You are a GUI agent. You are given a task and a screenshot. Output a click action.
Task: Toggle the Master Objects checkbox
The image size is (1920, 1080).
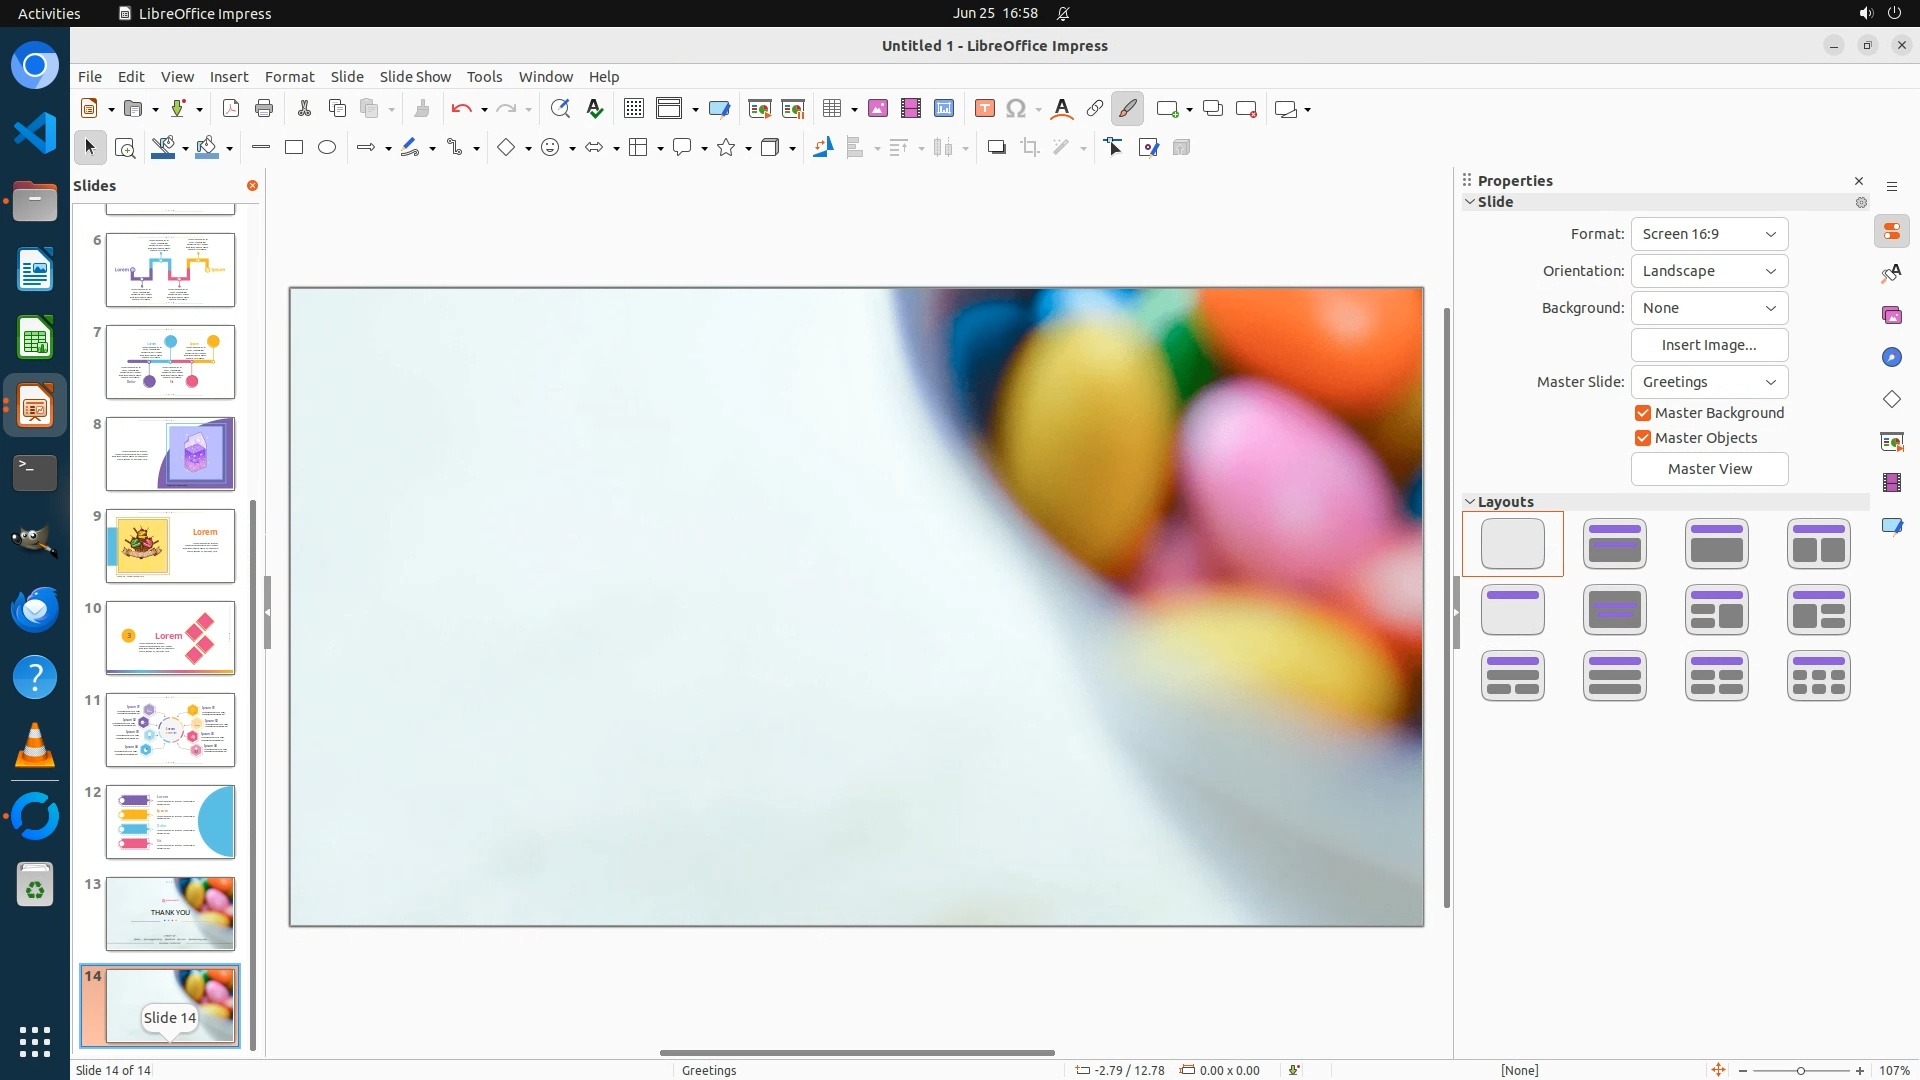point(1643,438)
